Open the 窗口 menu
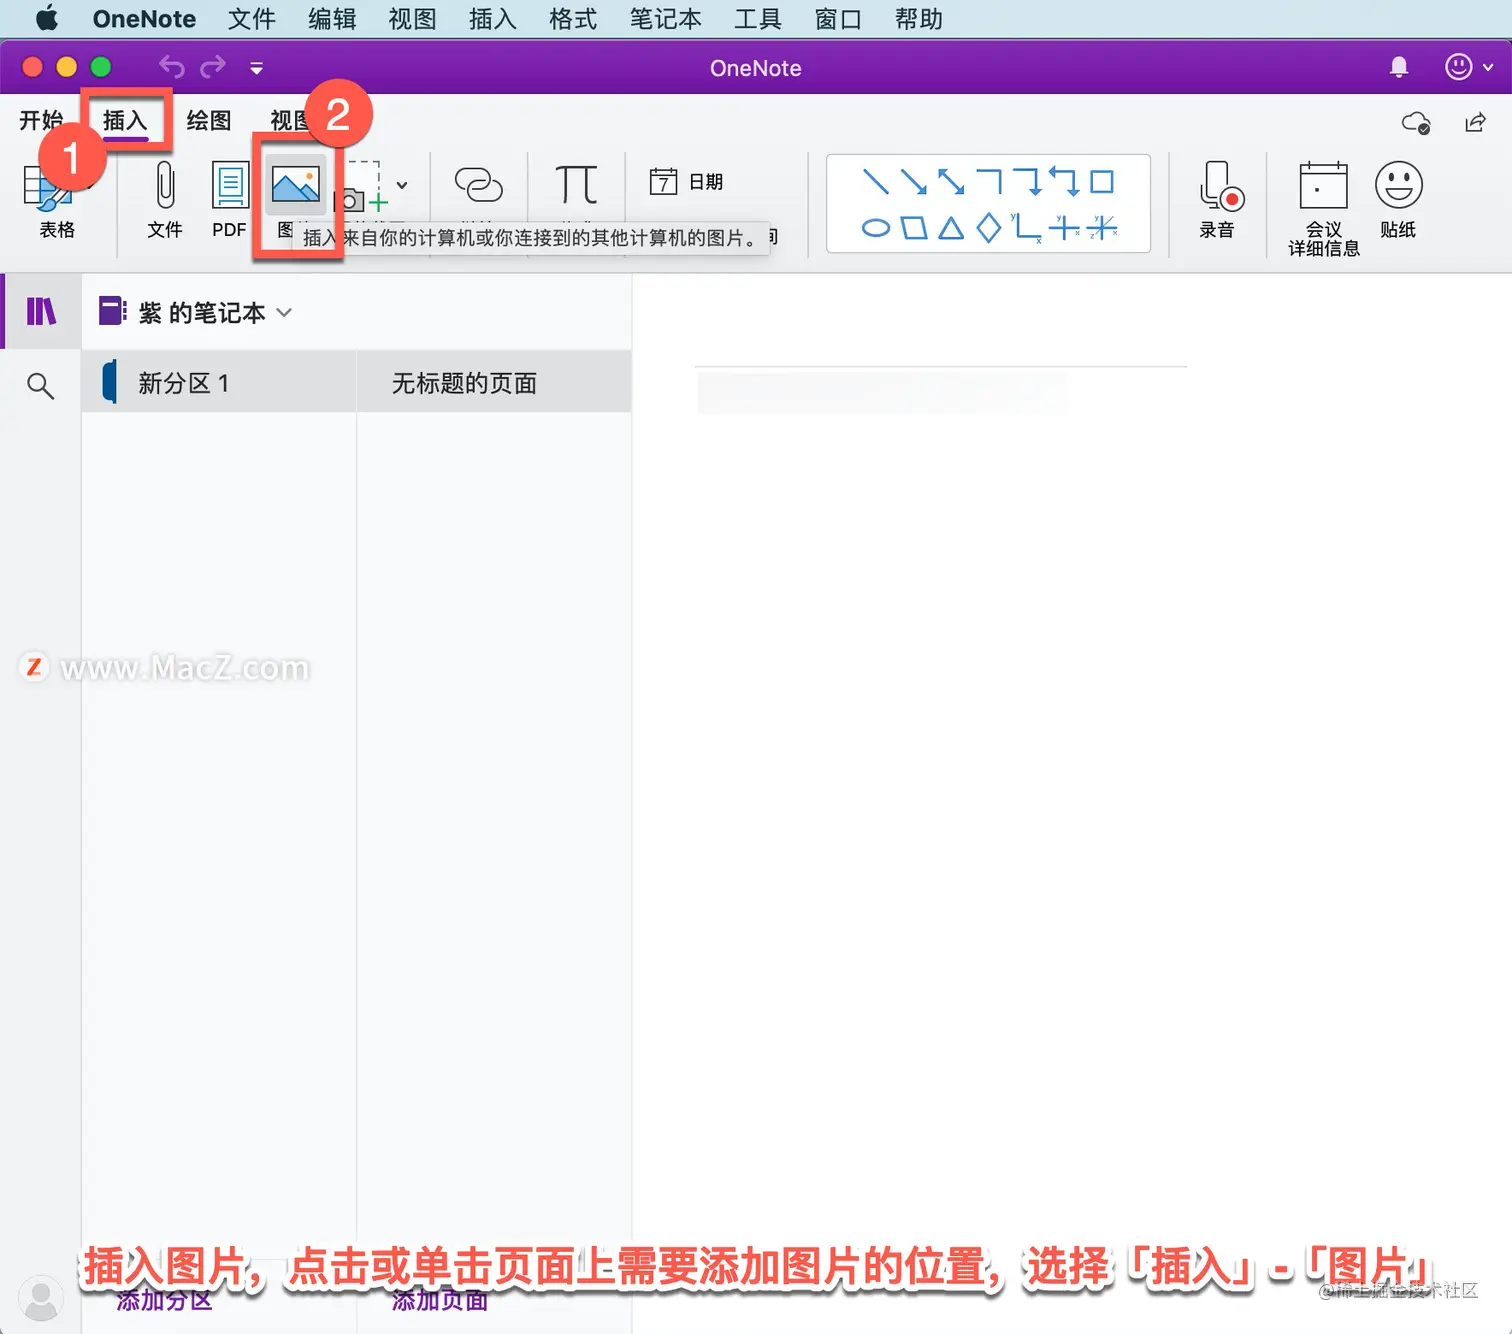 [838, 19]
